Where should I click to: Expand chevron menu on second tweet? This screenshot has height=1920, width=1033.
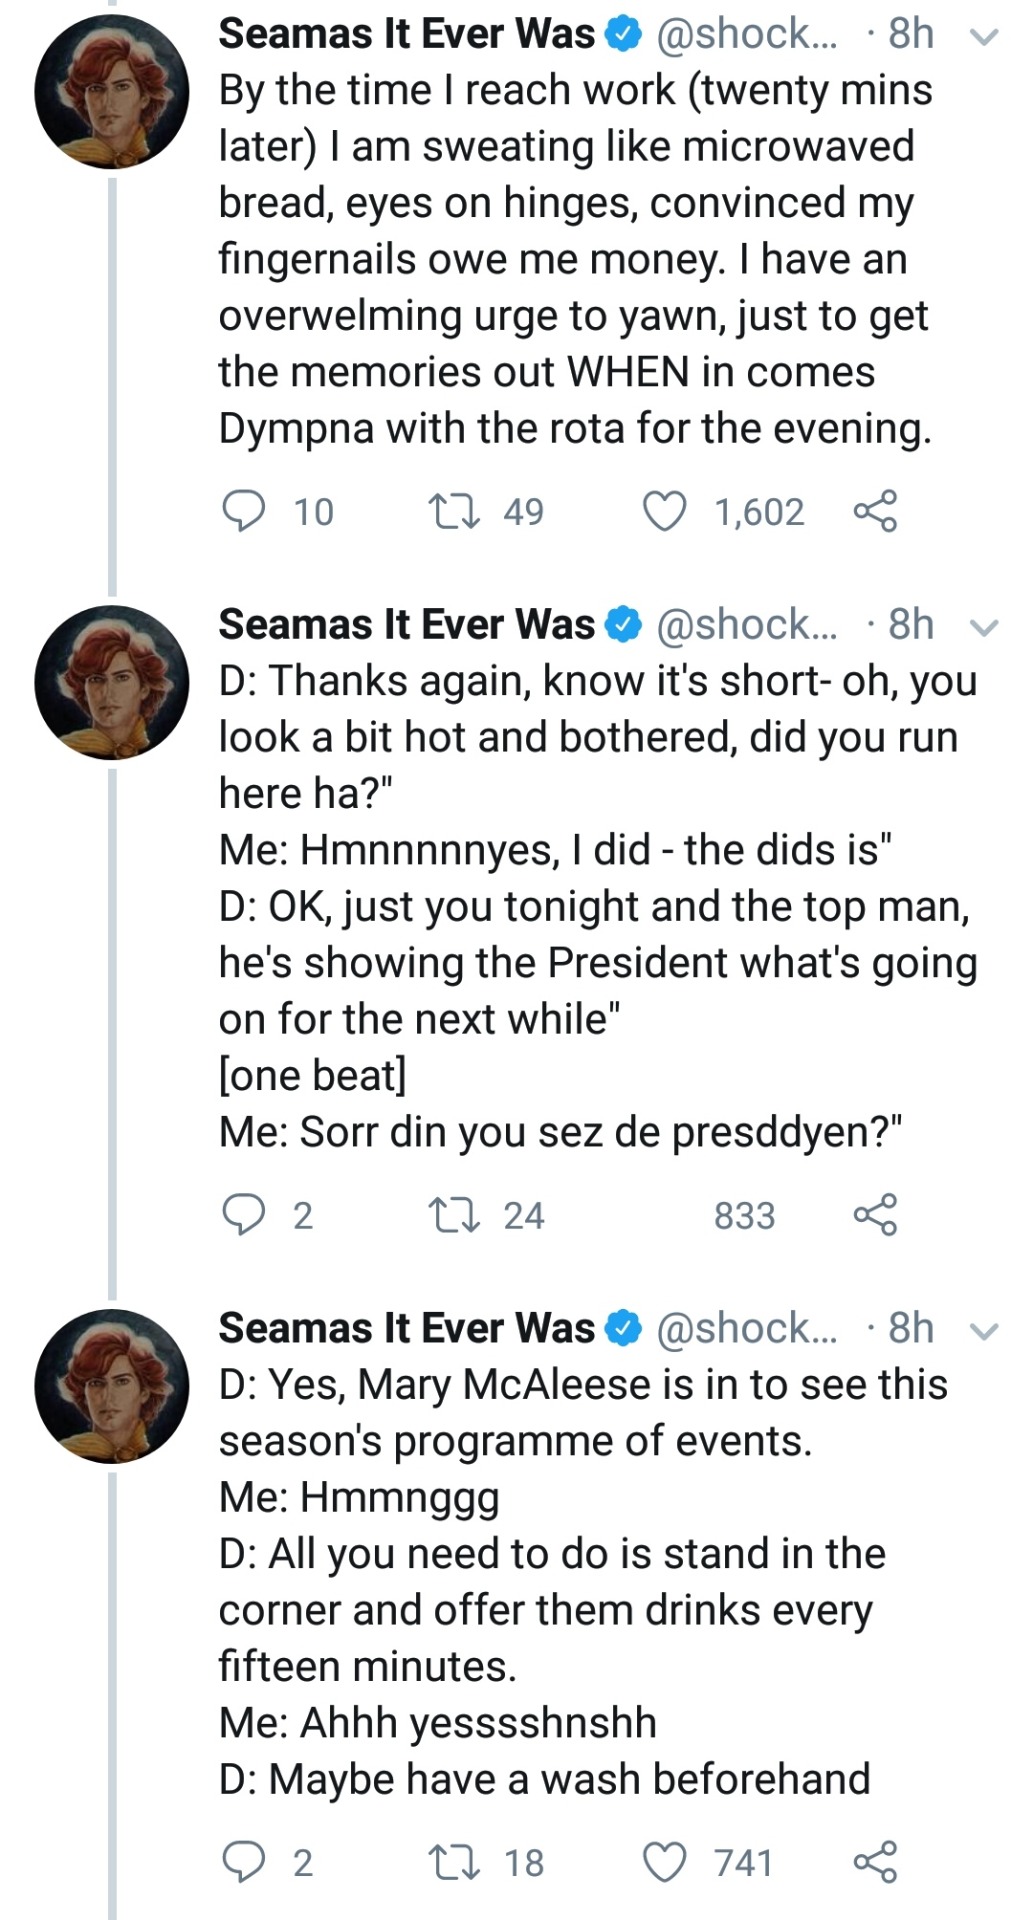(x=984, y=628)
